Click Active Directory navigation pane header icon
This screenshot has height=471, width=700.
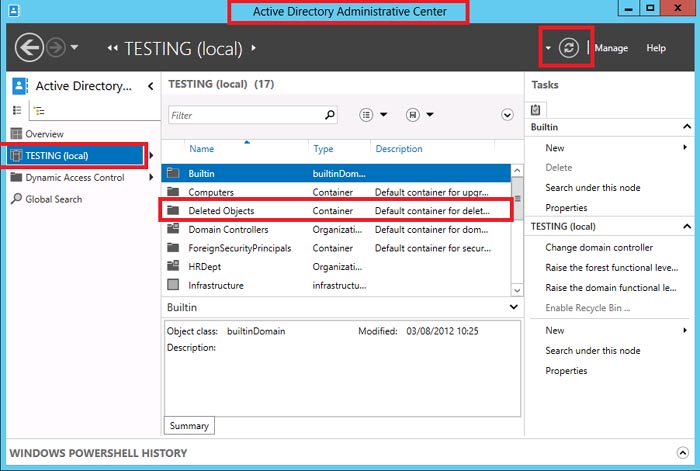pyautogui.click(x=20, y=86)
